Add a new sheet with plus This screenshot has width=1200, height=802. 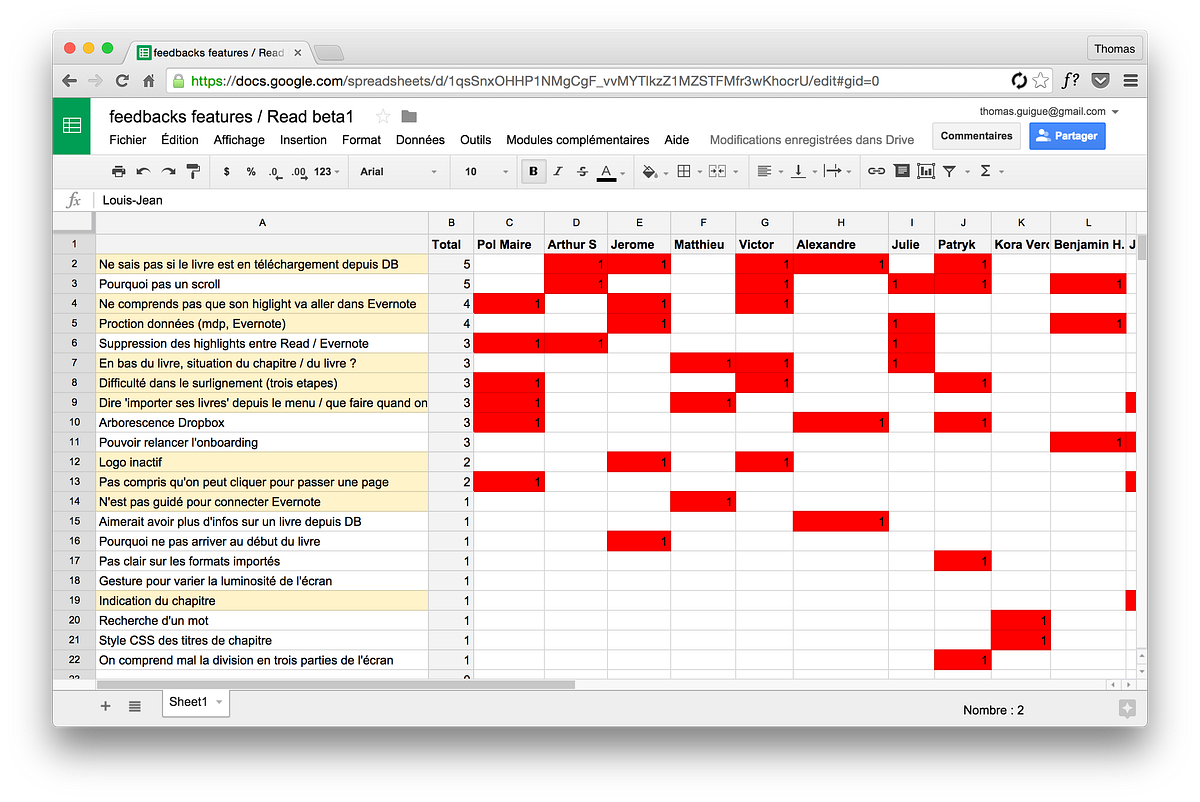tap(106, 706)
